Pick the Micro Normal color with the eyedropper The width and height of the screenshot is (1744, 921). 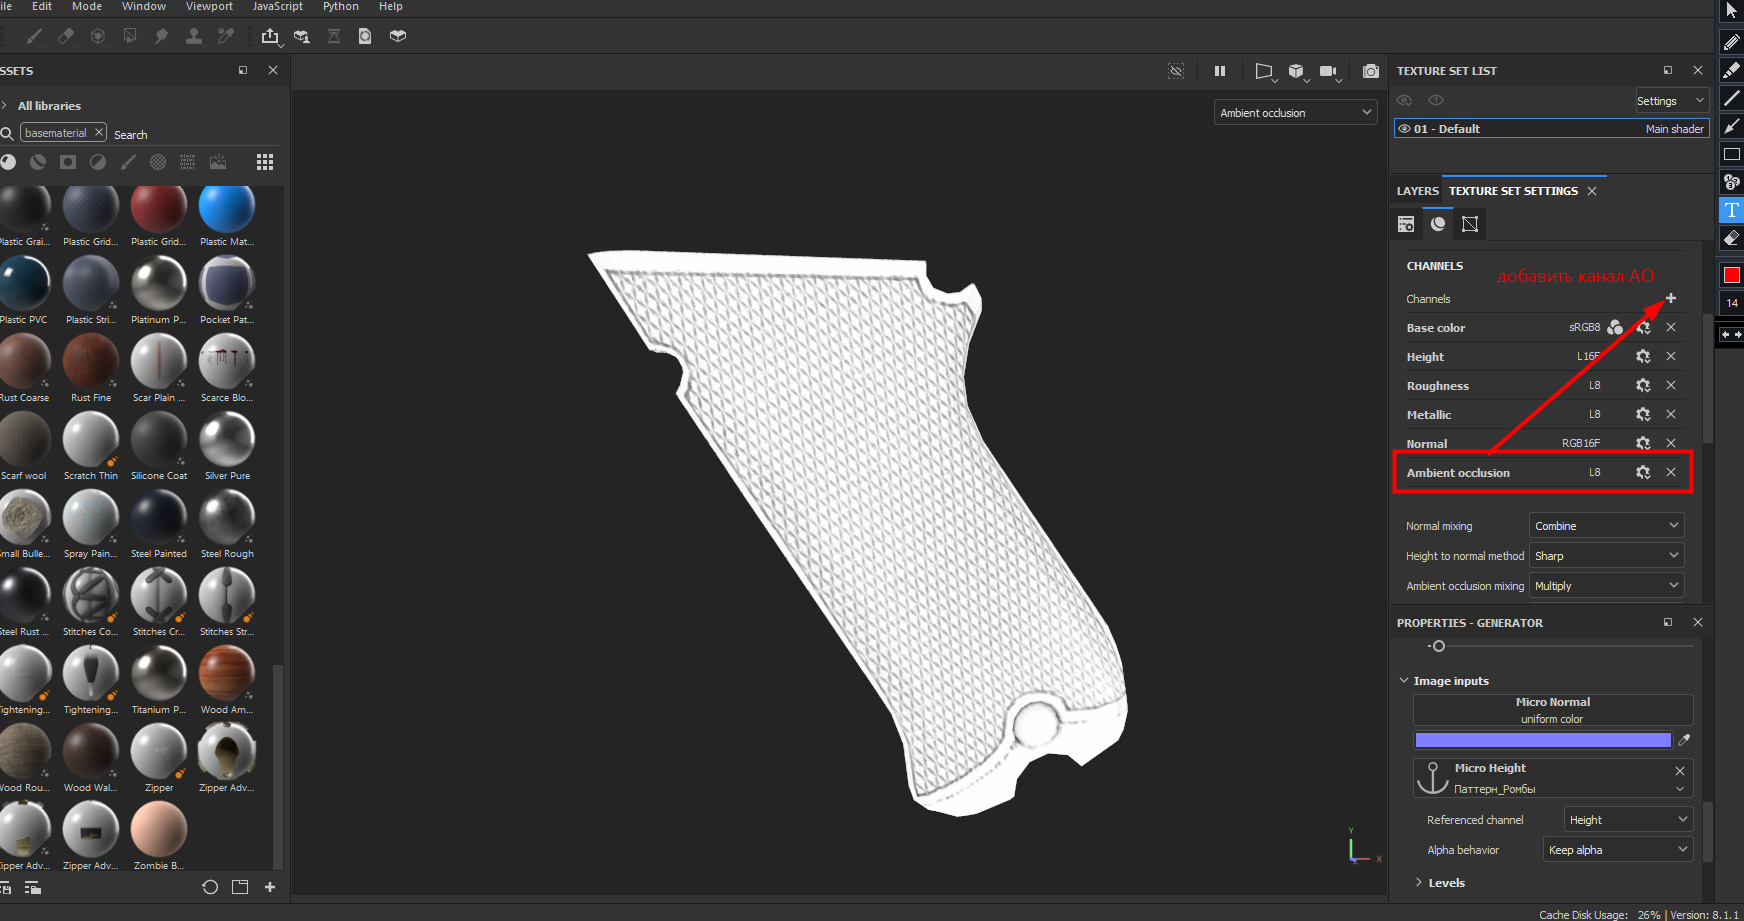1684,740
